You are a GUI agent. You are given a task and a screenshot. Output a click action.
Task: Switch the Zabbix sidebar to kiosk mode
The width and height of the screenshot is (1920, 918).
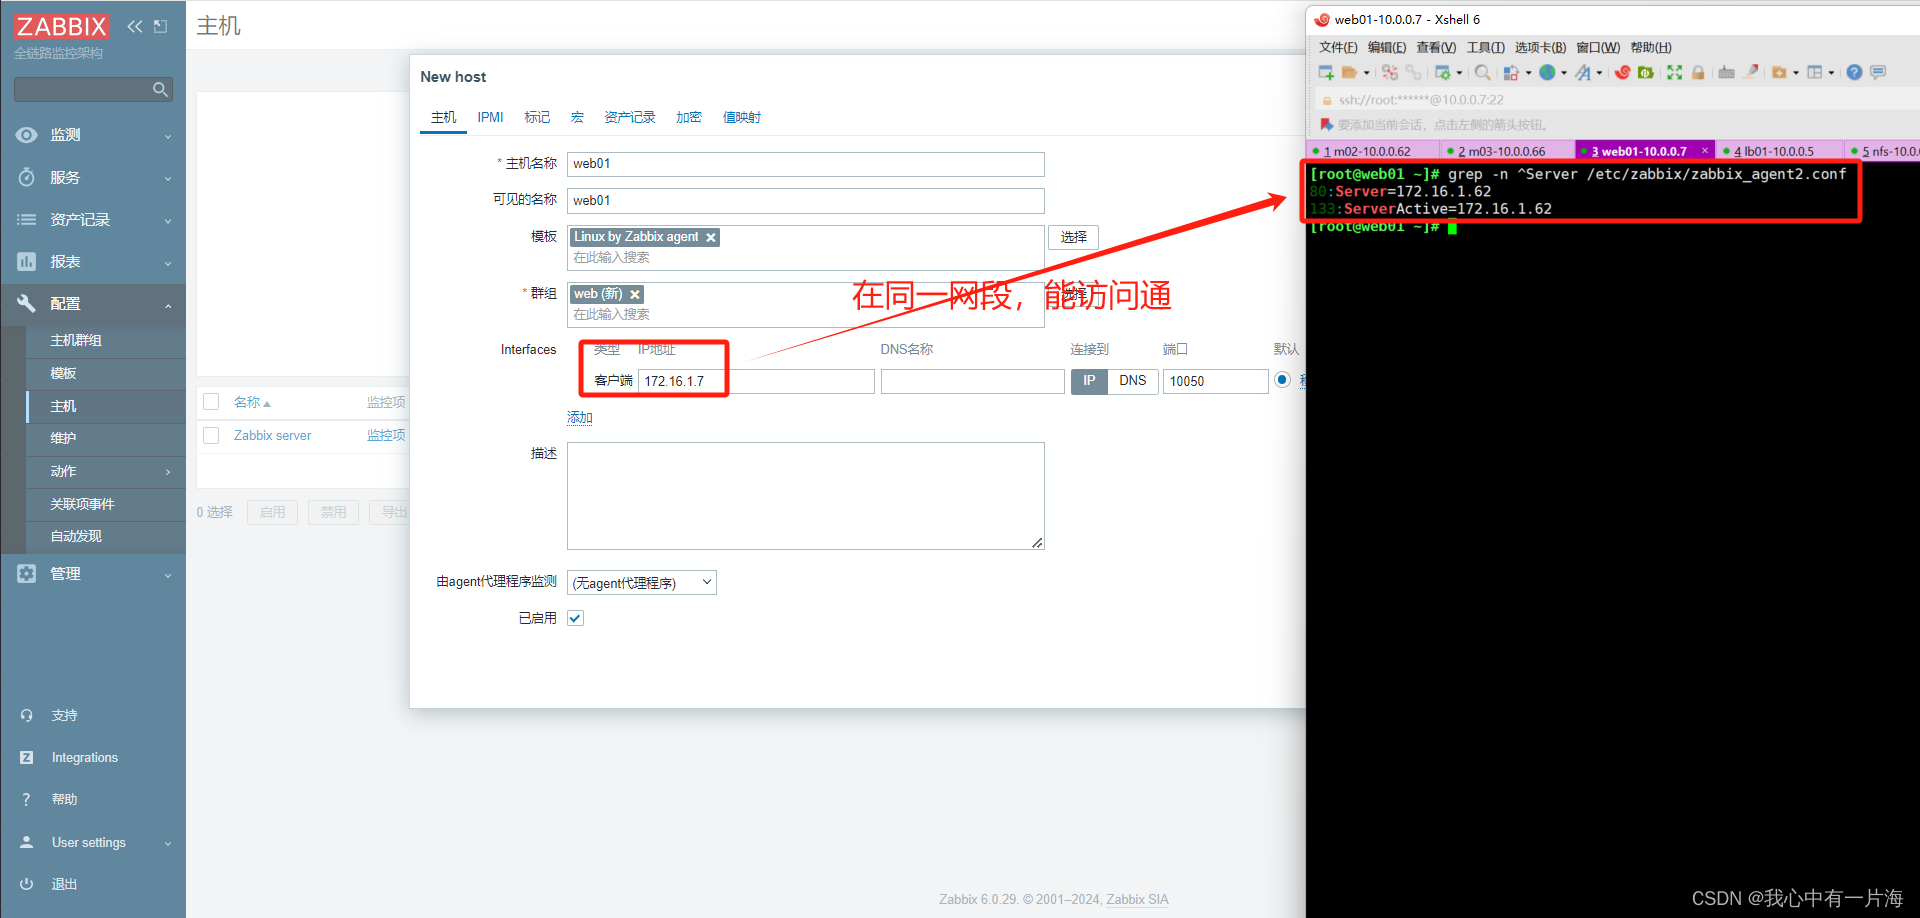(x=161, y=26)
